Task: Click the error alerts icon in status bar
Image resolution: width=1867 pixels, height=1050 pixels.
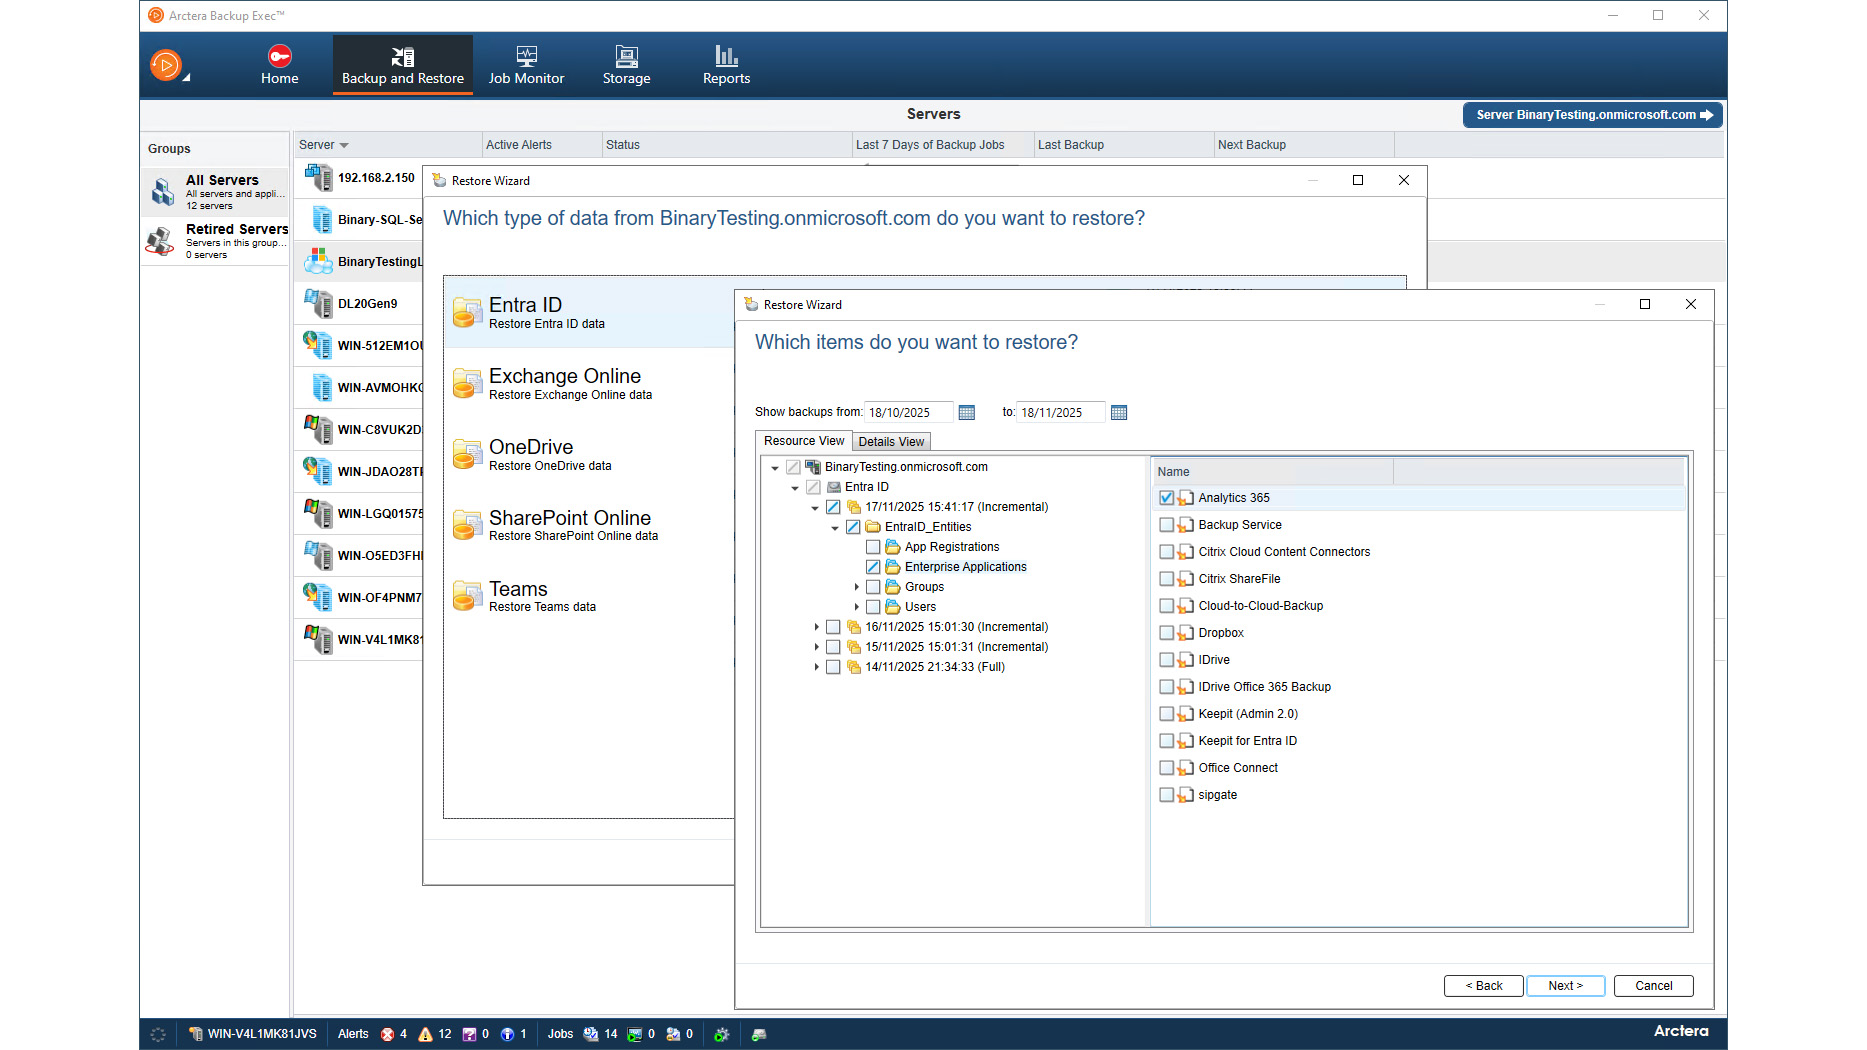Action: click(x=389, y=1034)
